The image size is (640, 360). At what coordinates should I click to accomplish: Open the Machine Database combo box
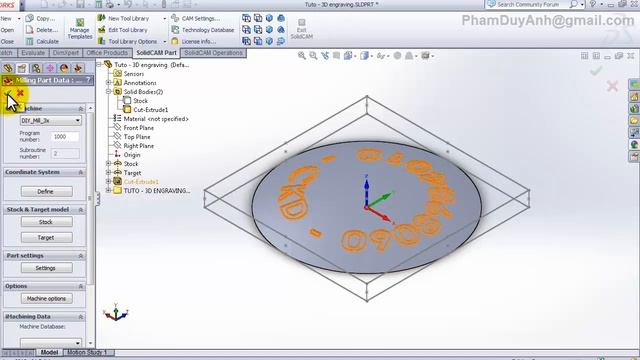point(51,342)
